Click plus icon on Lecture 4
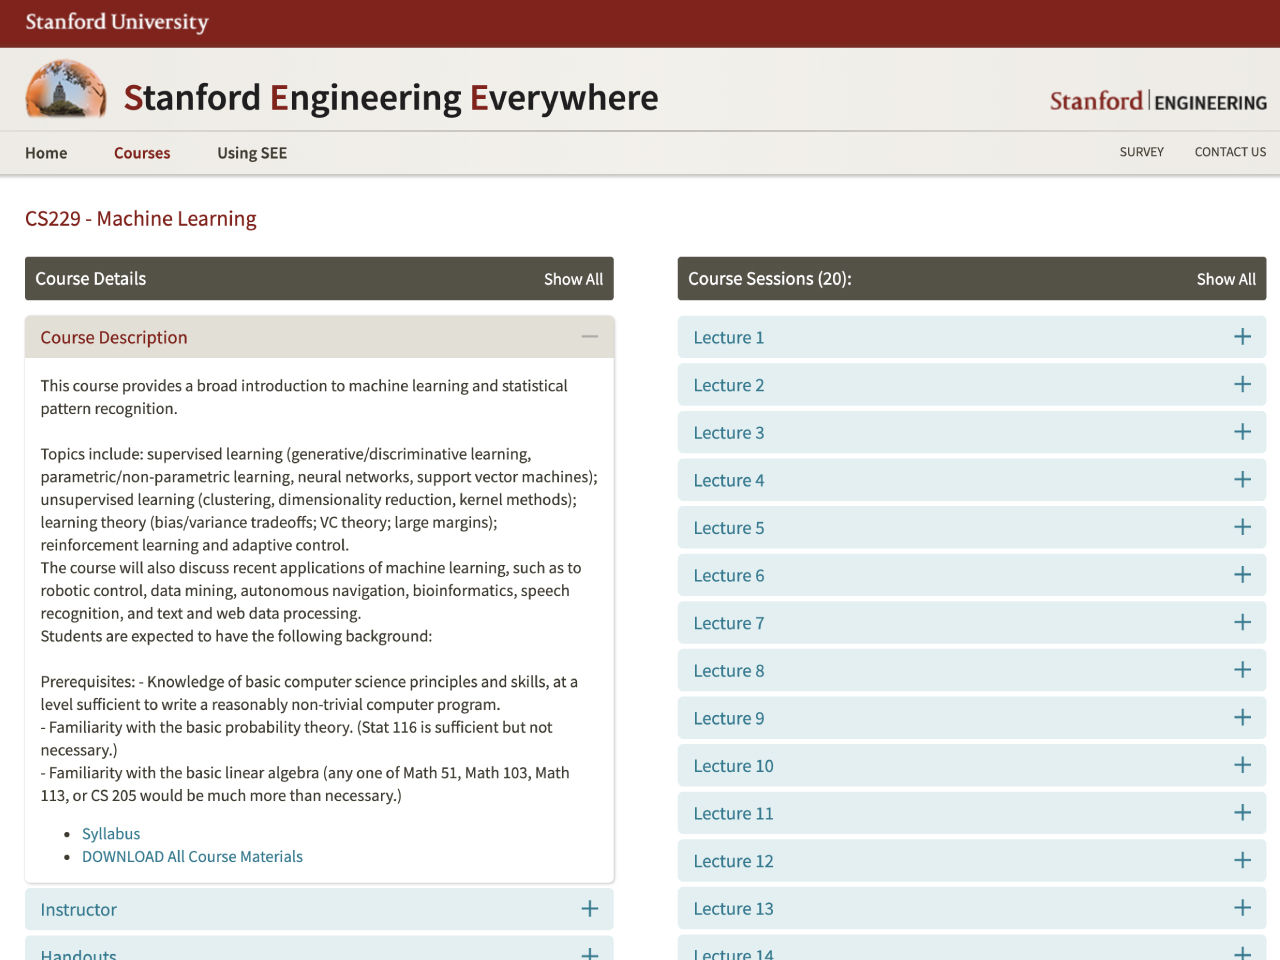The height and width of the screenshot is (960, 1280). pyautogui.click(x=1242, y=480)
